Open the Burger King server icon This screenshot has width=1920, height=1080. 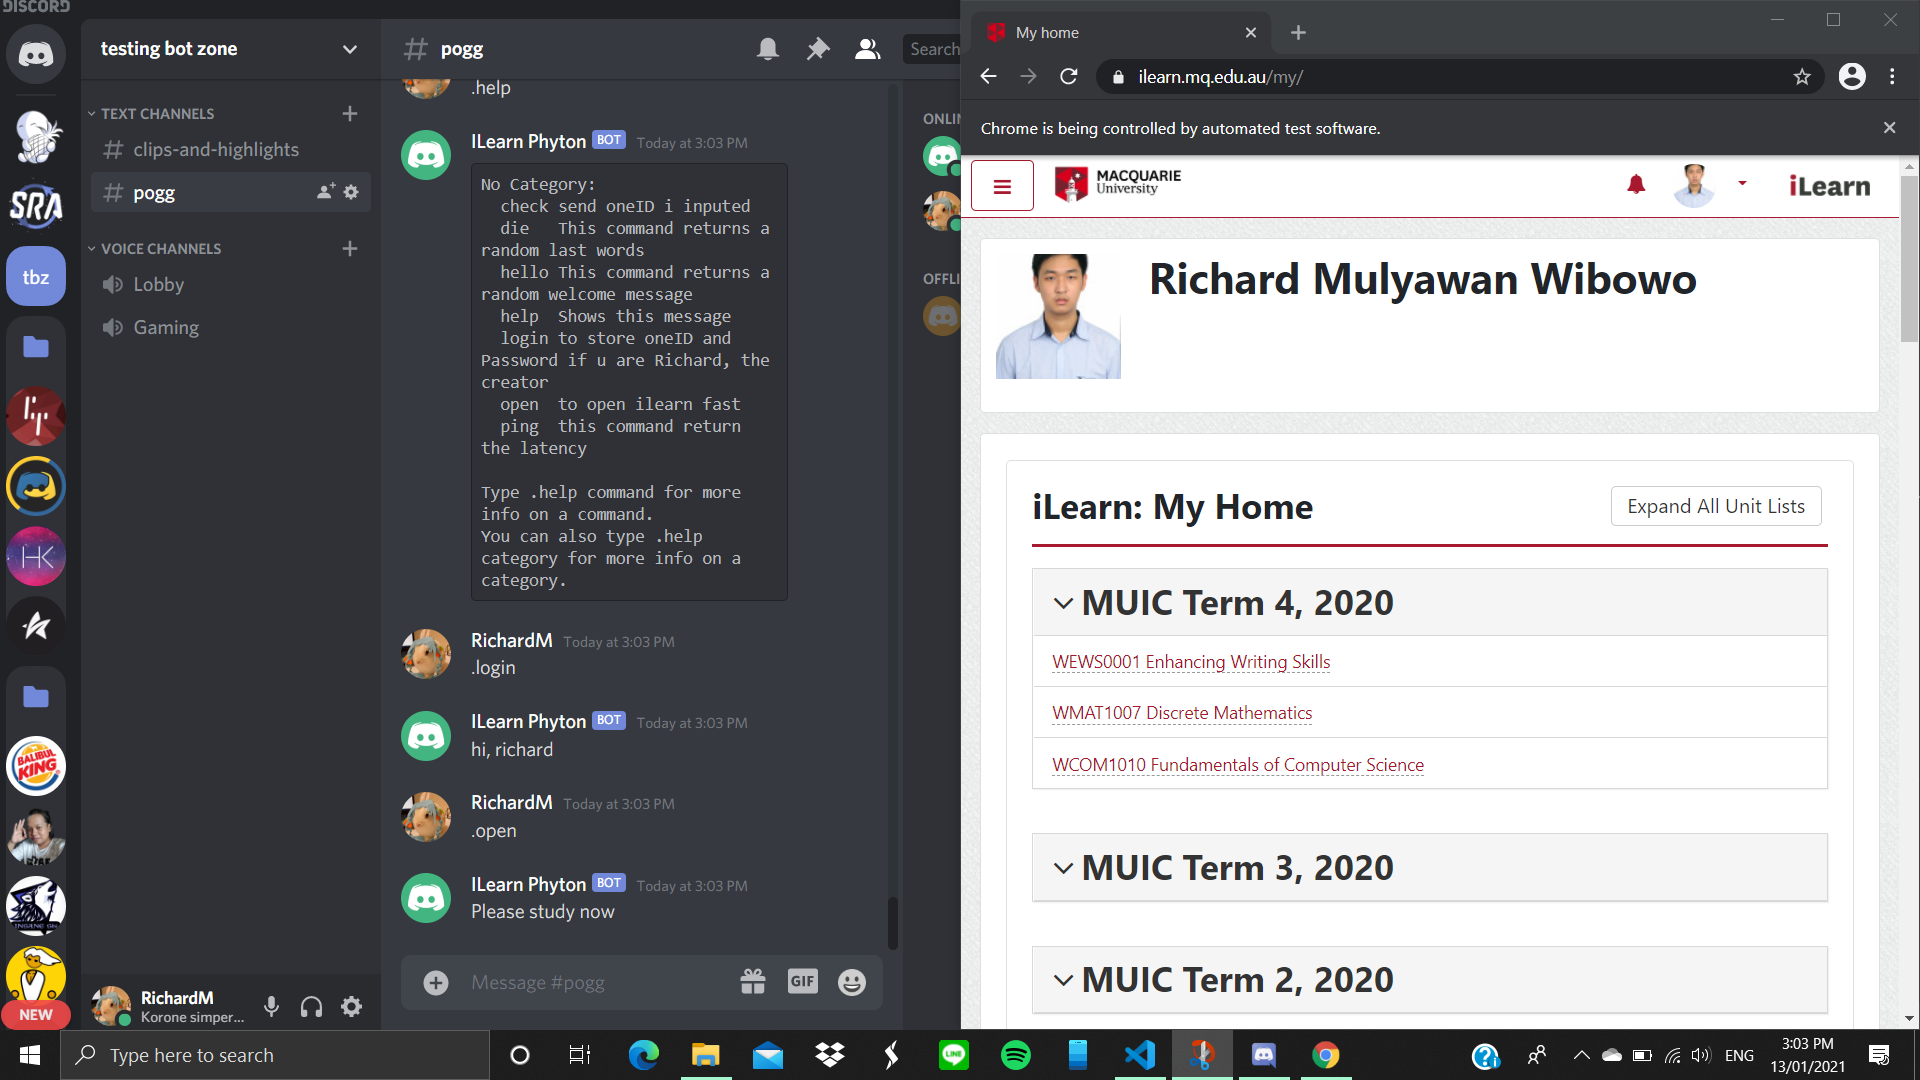coord(36,767)
